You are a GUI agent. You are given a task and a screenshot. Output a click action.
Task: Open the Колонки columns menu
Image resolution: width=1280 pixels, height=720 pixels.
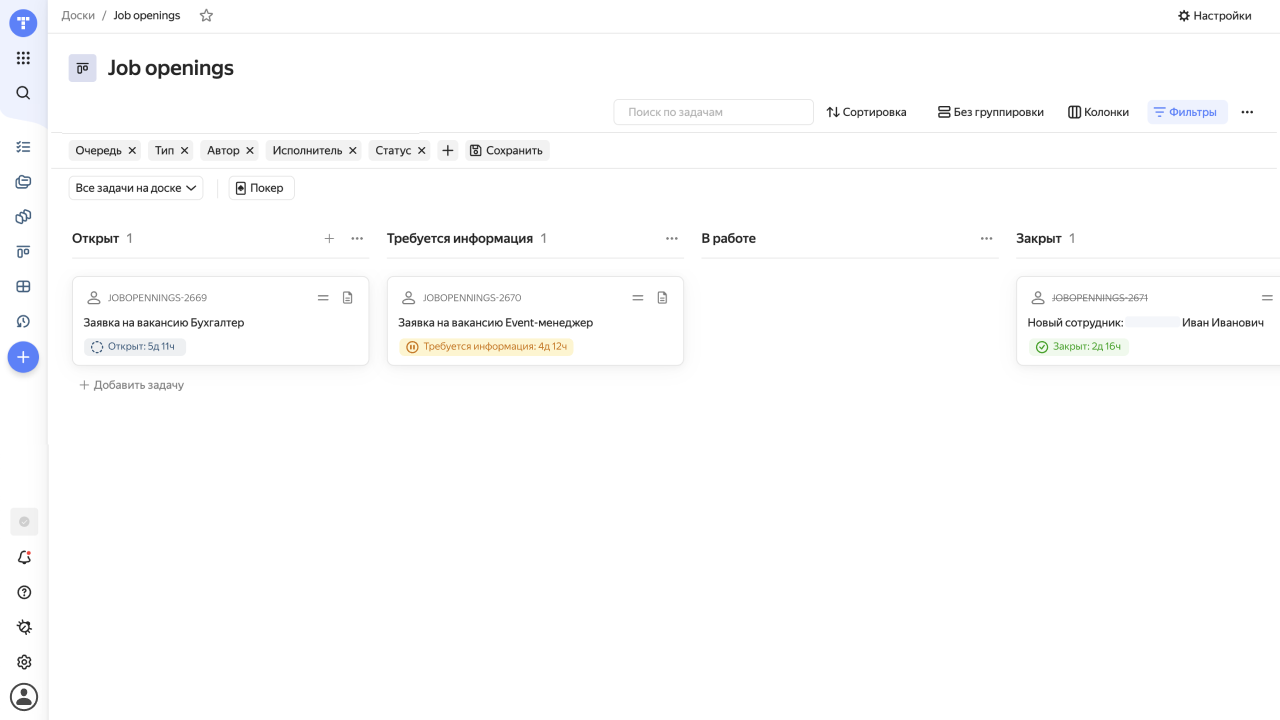pos(1098,112)
